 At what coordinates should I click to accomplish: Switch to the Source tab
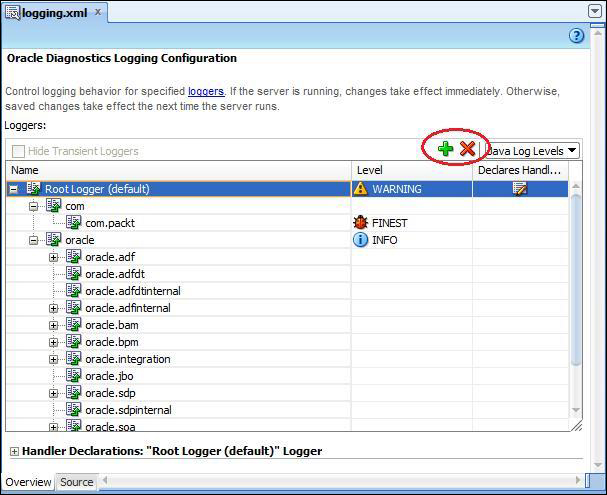pos(77,482)
